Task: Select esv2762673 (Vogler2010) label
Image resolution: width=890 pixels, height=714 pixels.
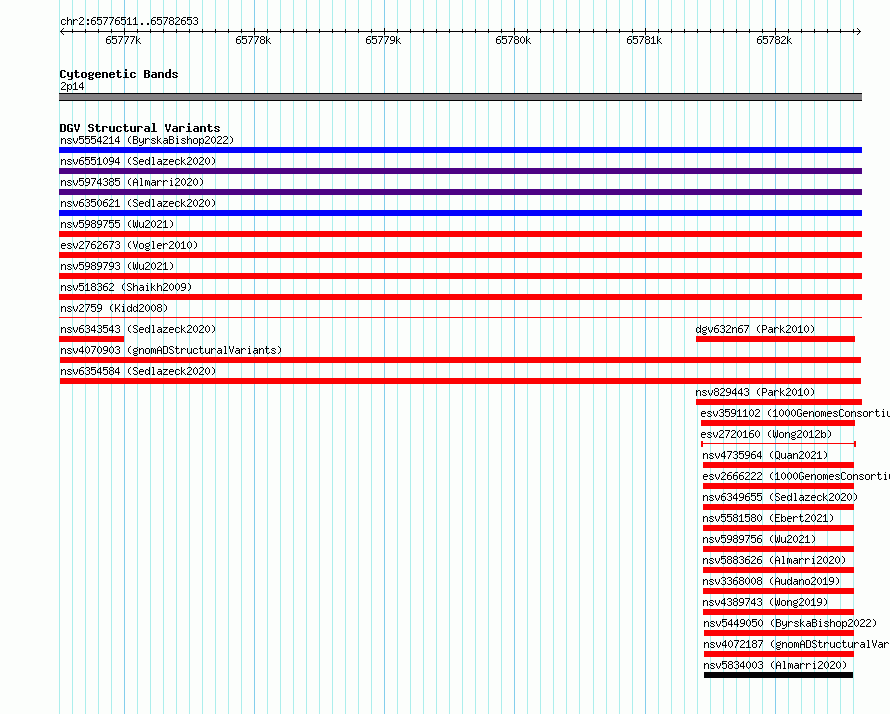Action: [129, 245]
